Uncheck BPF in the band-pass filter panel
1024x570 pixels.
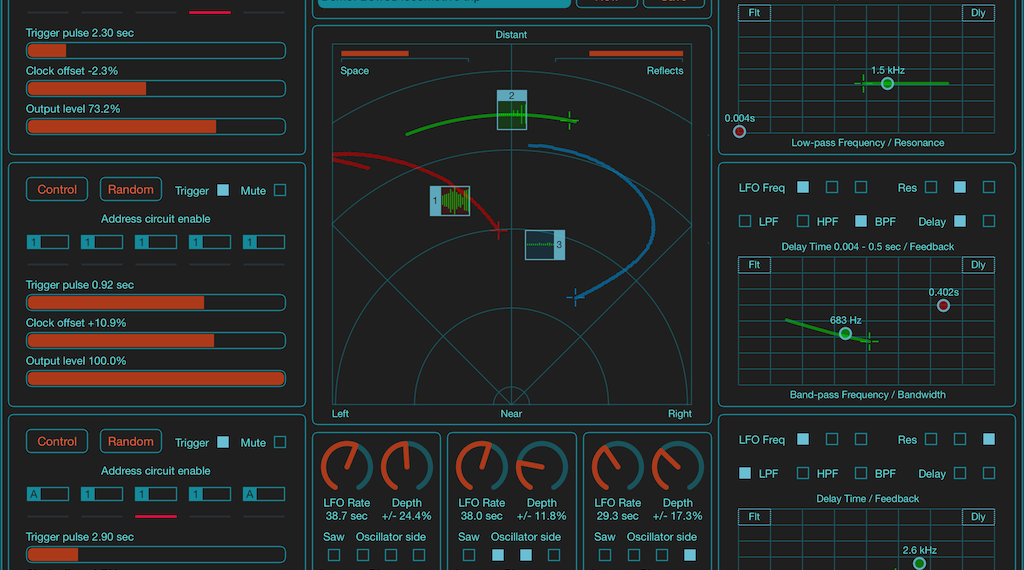pos(861,221)
